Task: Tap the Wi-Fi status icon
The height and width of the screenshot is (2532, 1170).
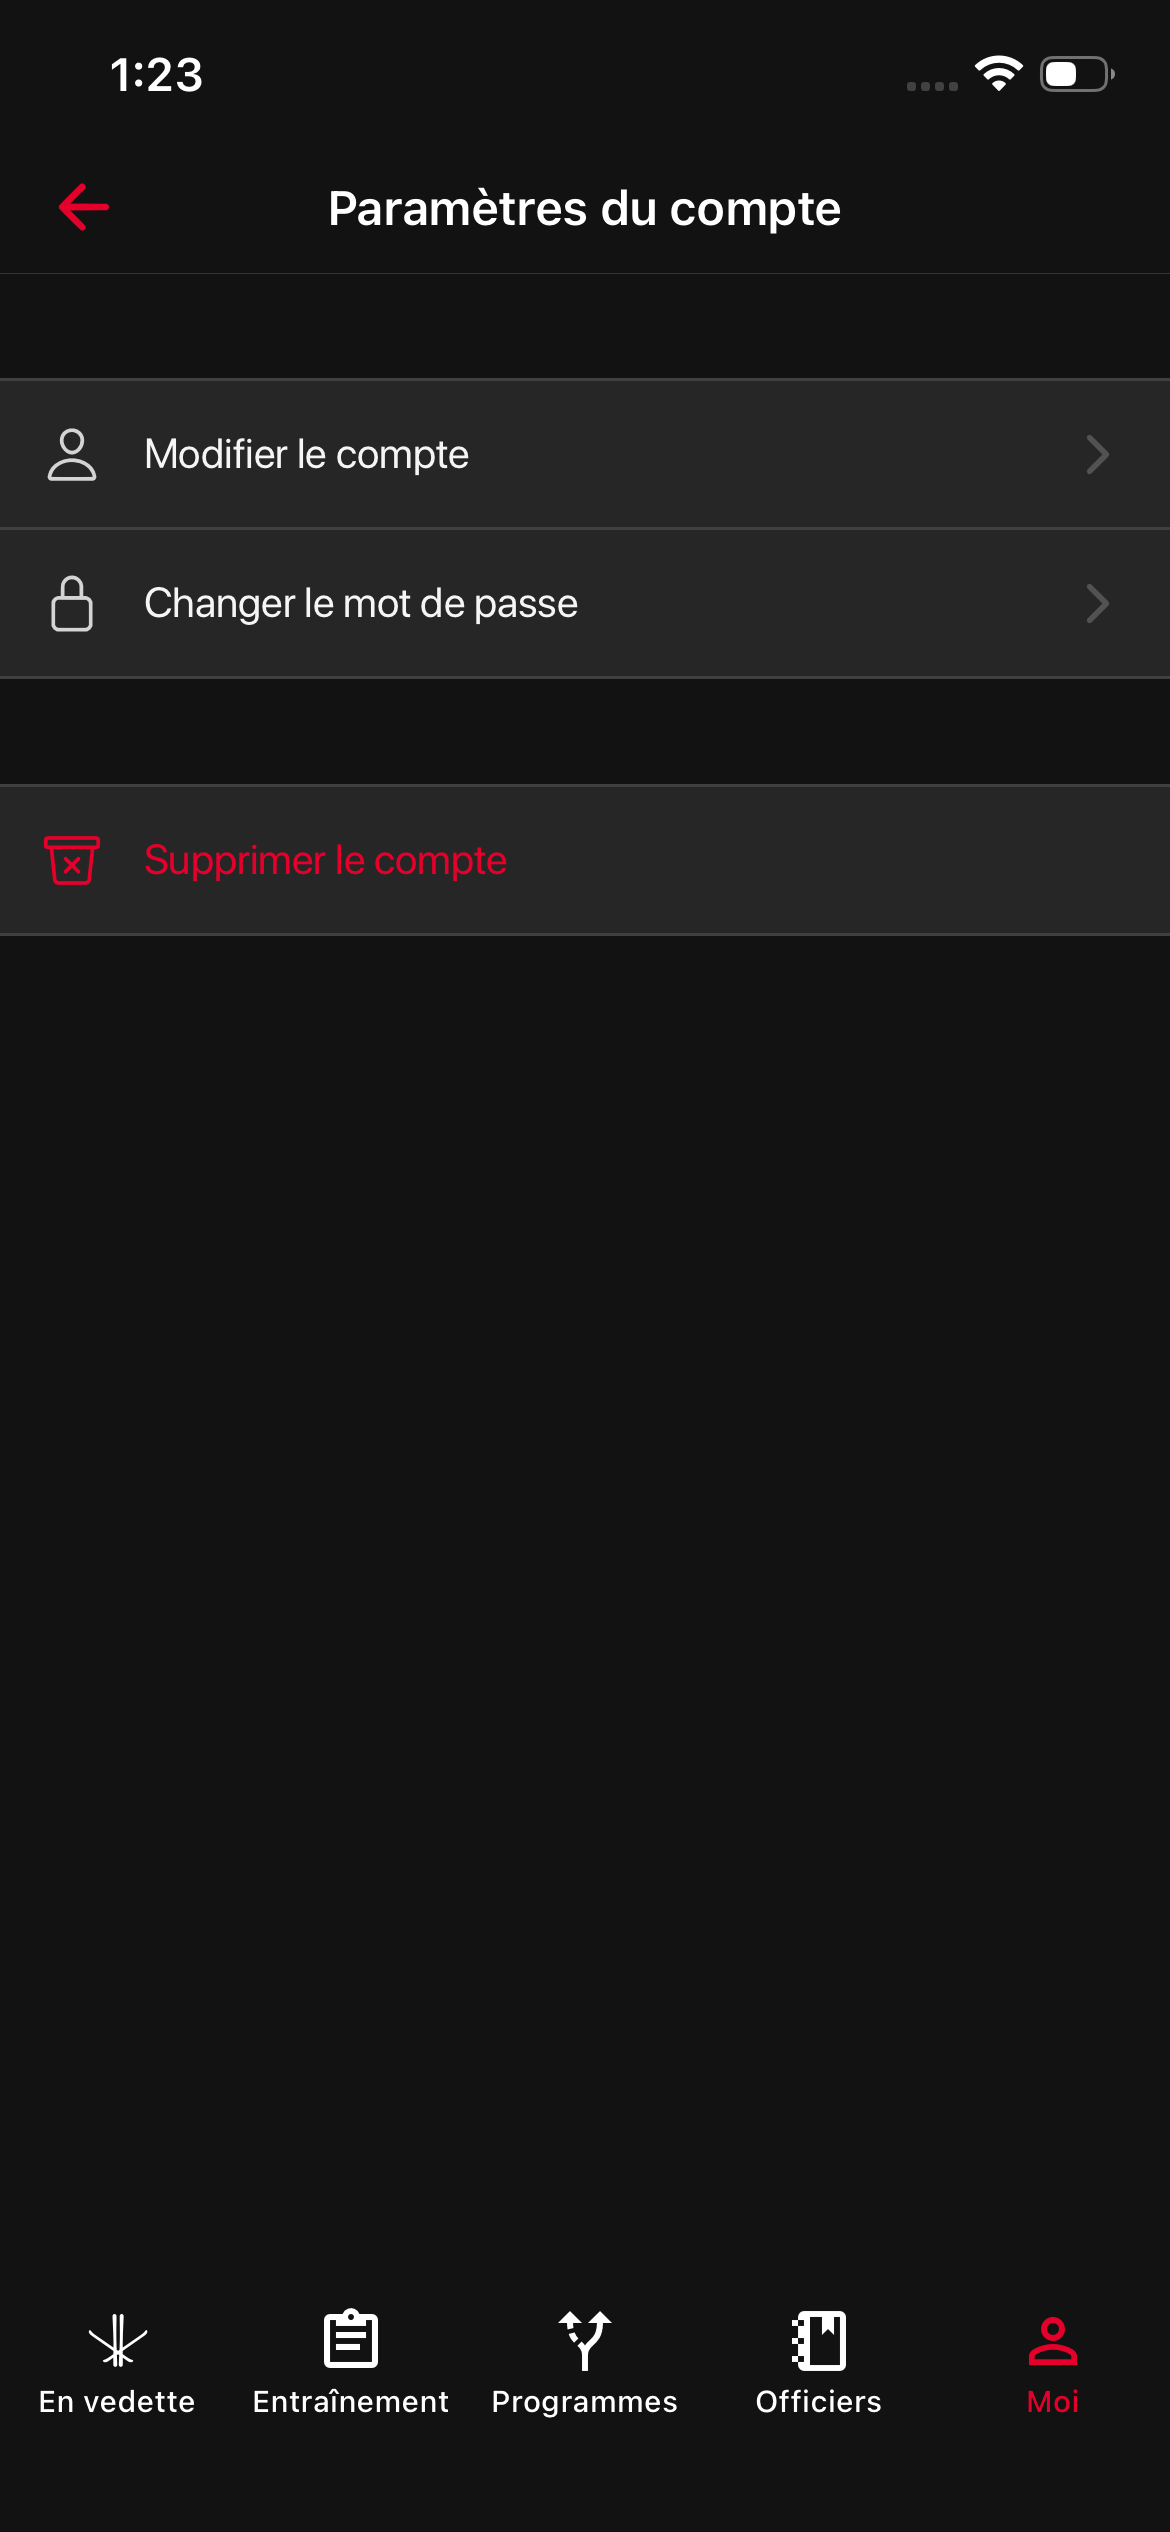Action: pyautogui.click(x=998, y=74)
